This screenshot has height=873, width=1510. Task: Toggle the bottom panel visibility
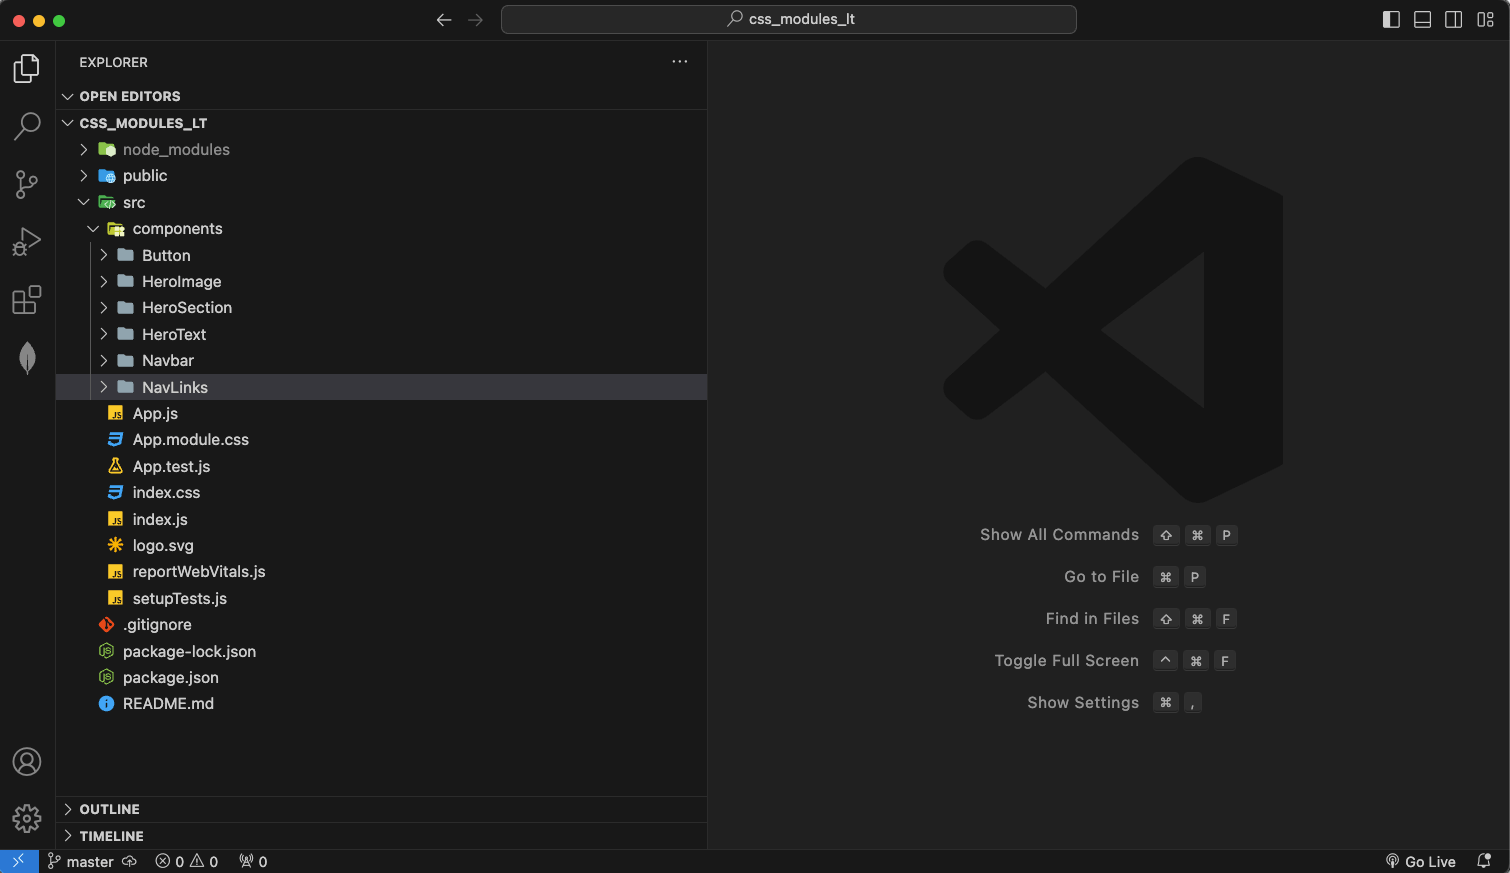(1422, 19)
